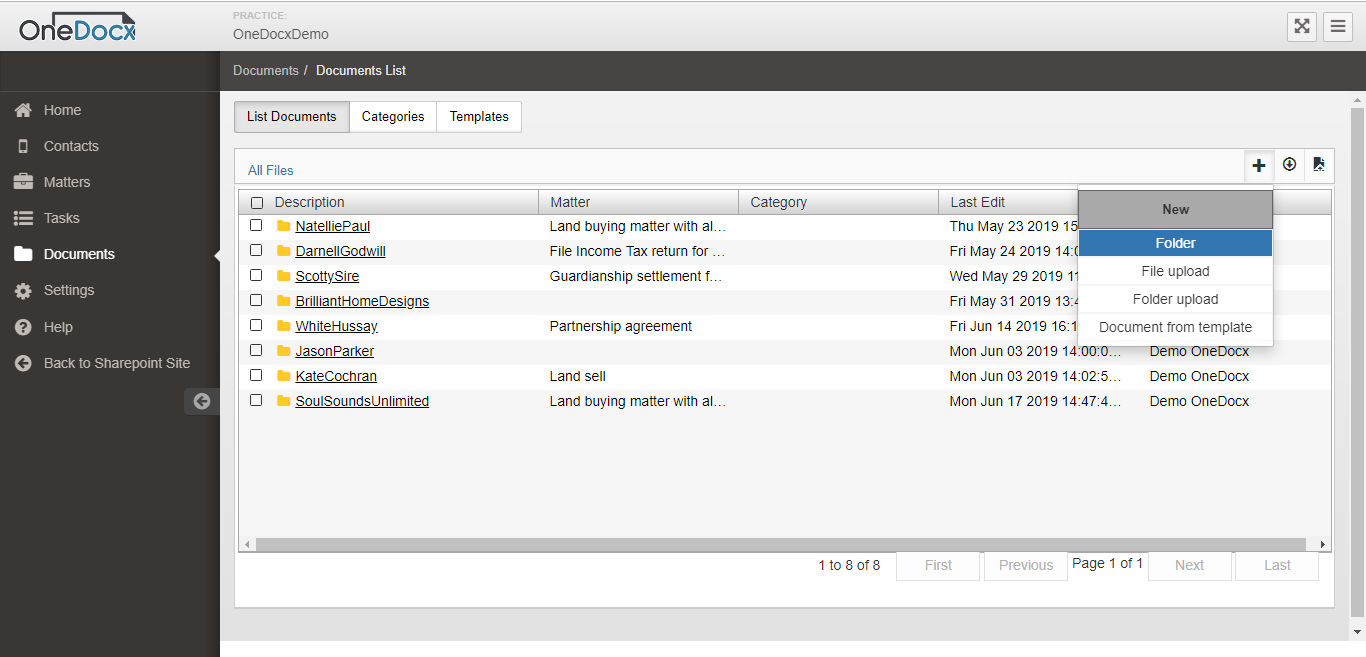Viewport: 1366px width, 657px height.
Task: Check the NatelliePaul row checkbox
Action: pos(256,225)
